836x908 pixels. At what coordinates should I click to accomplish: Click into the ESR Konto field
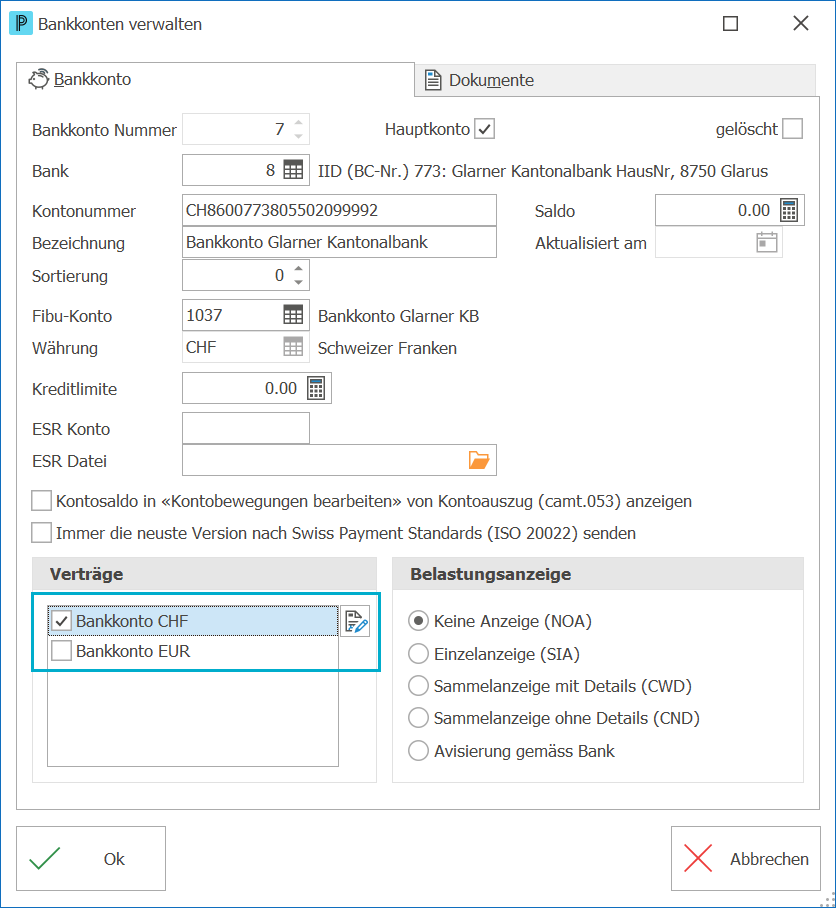(x=246, y=428)
